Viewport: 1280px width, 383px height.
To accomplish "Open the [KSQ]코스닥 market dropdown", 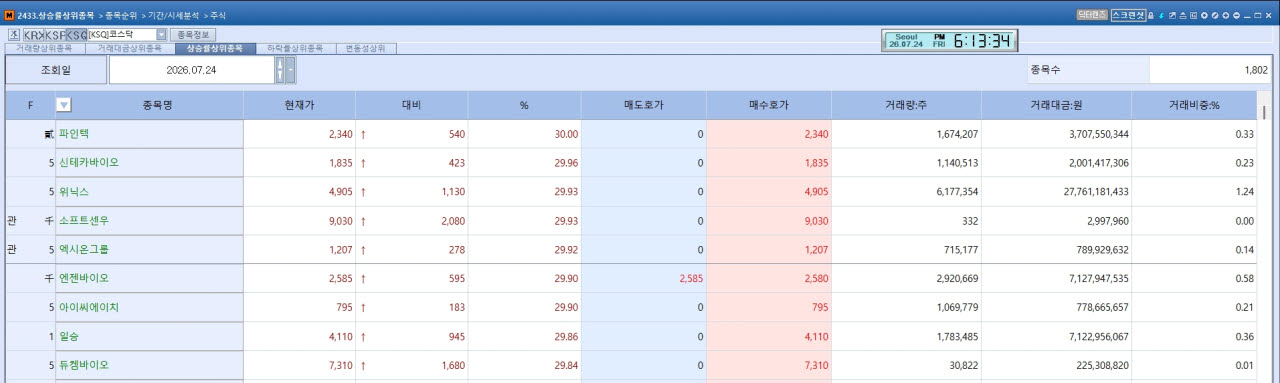I will (127, 34).
